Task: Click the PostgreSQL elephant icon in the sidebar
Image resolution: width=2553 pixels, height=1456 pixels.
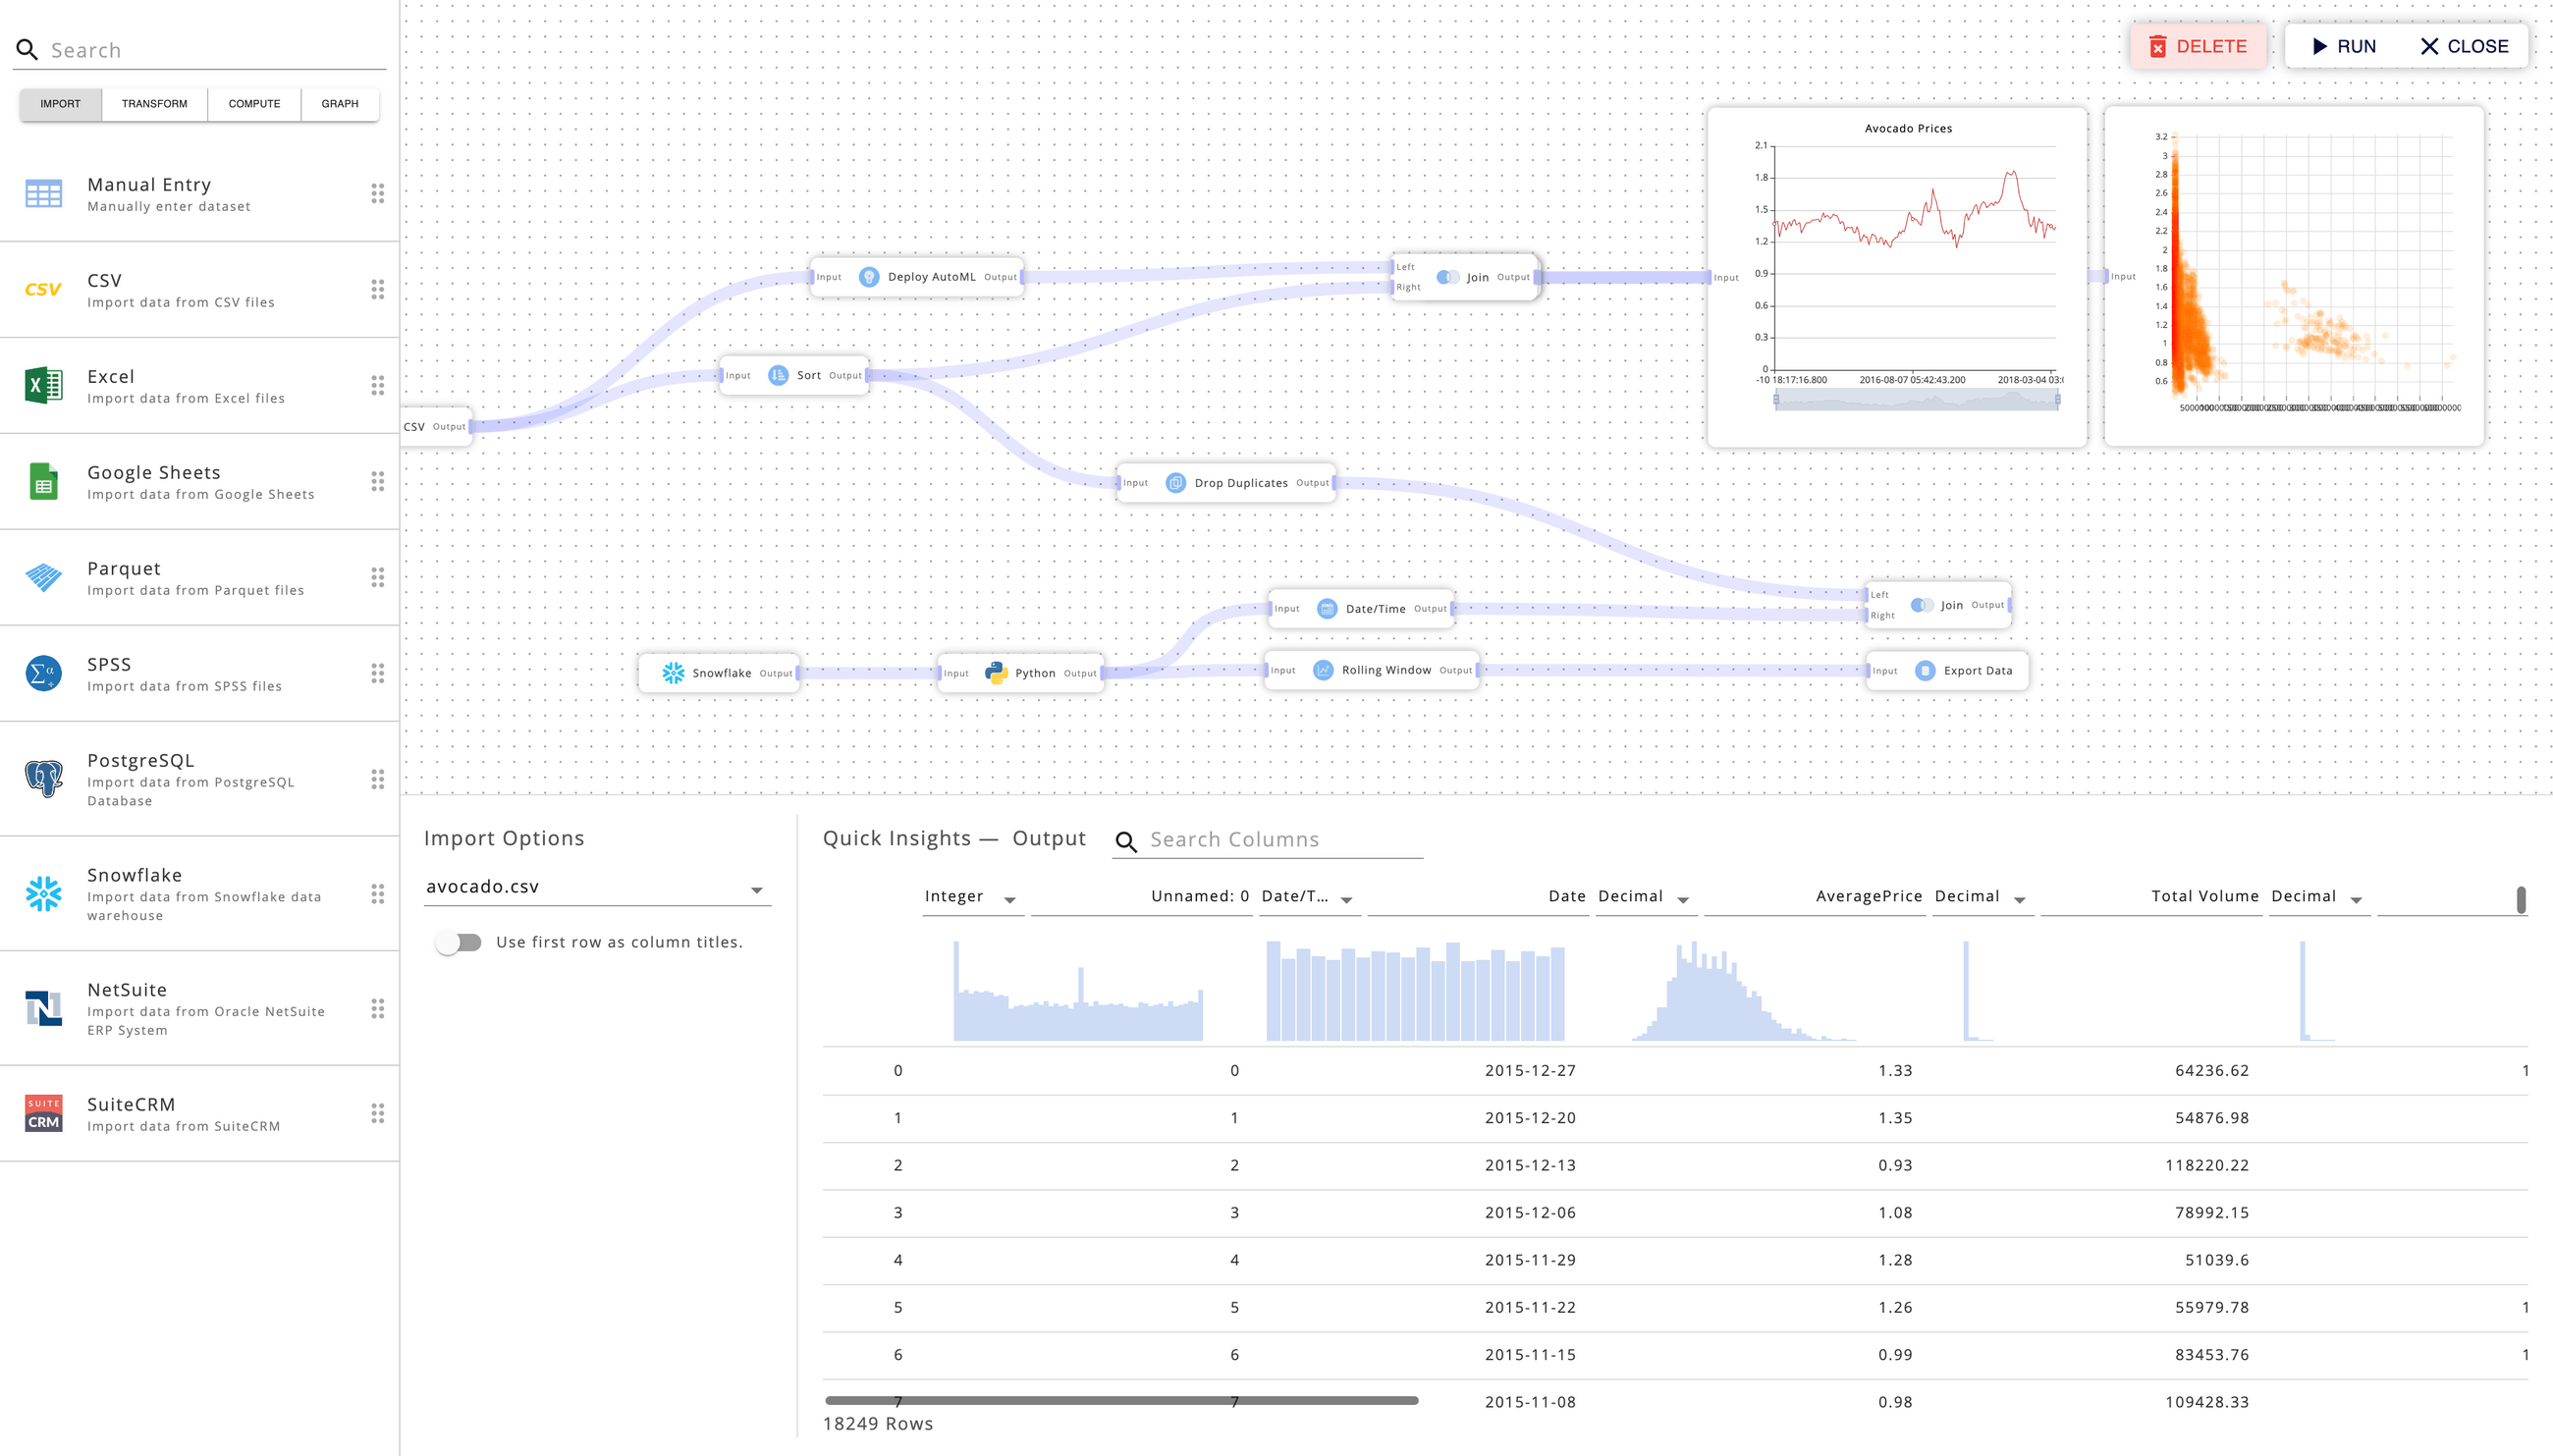Action: click(44, 778)
